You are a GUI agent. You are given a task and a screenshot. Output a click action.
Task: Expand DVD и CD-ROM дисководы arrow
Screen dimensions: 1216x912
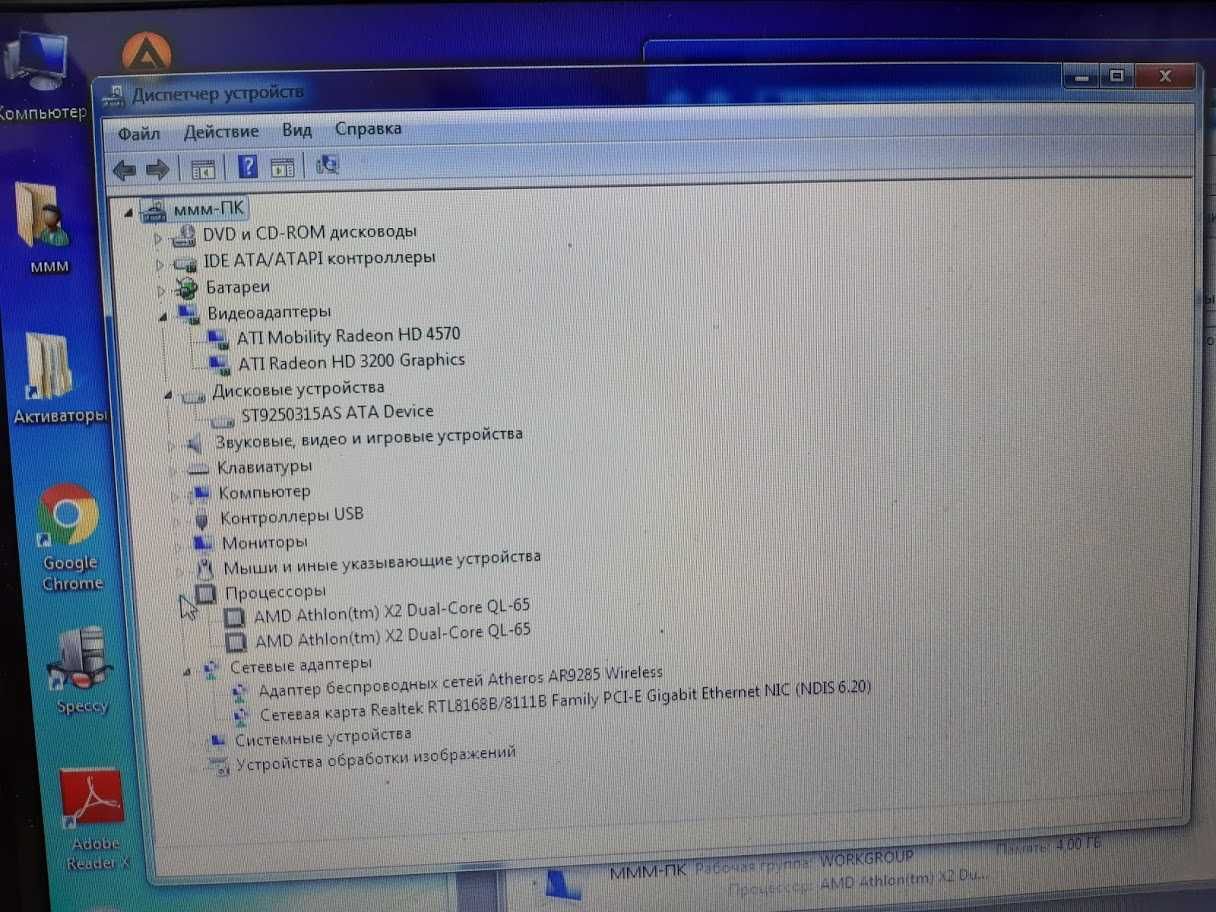pos(158,238)
